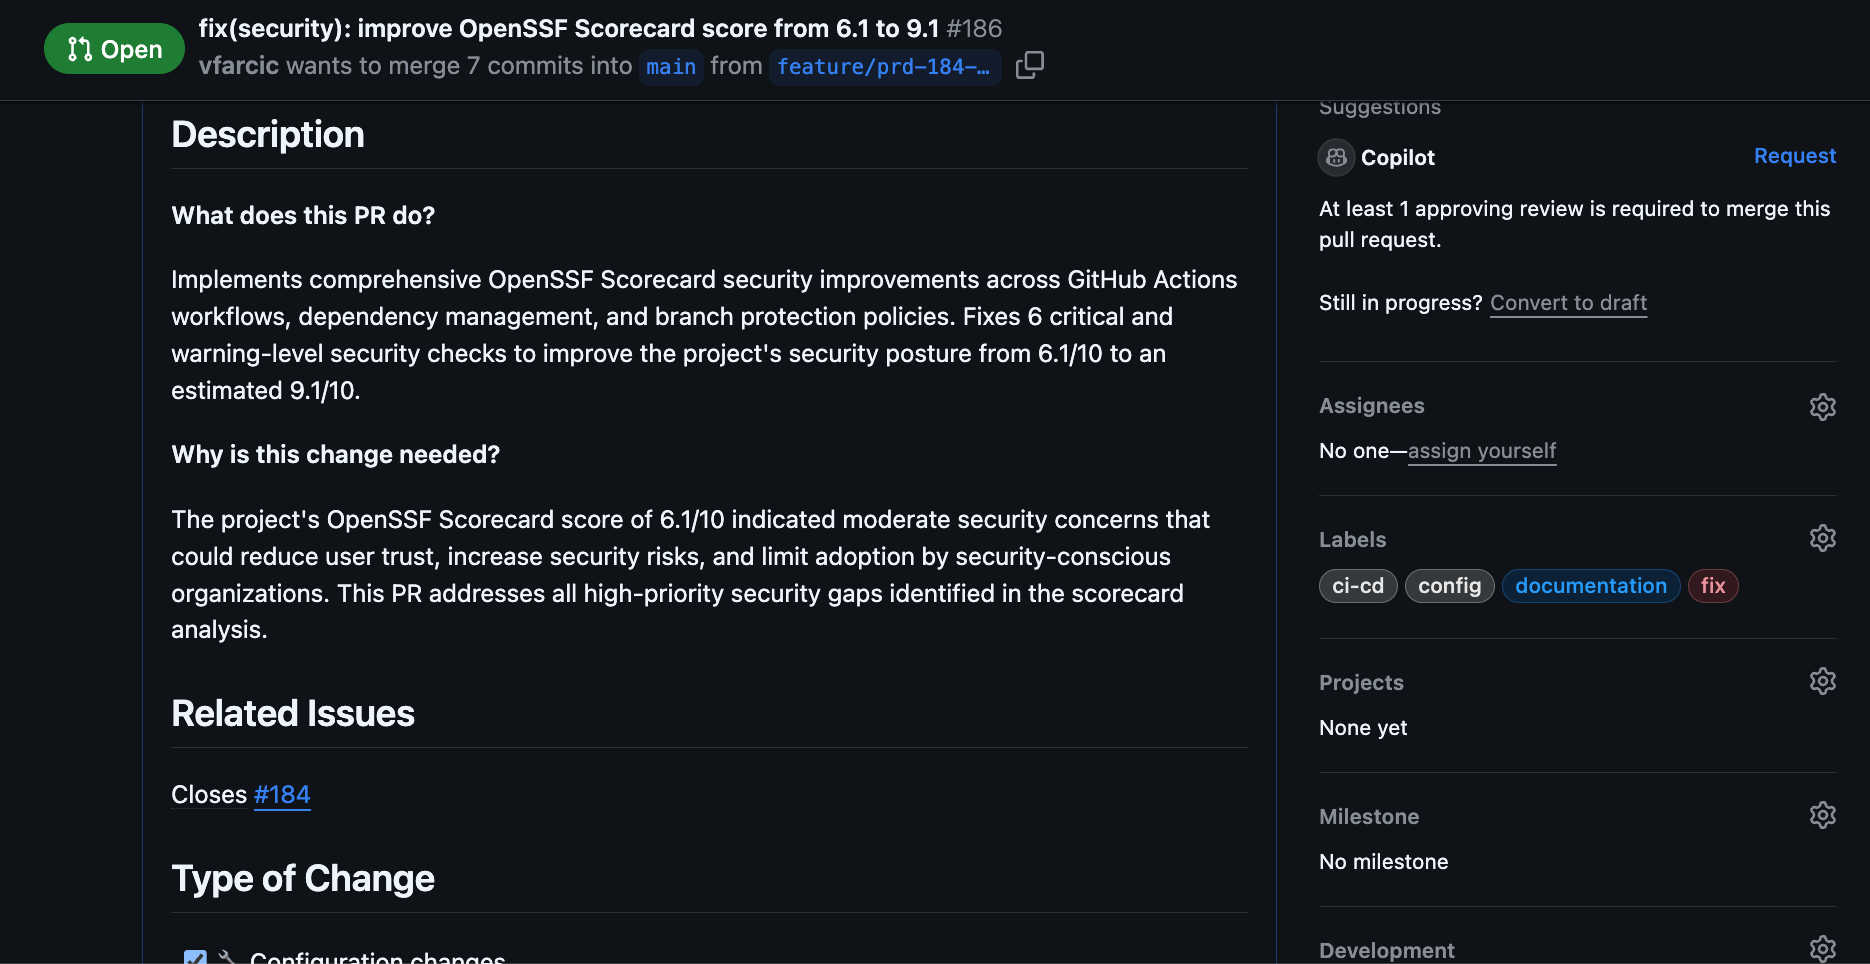Open linked issue #184
The width and height of the screenshot is (1870, 964).
[282, 795]
